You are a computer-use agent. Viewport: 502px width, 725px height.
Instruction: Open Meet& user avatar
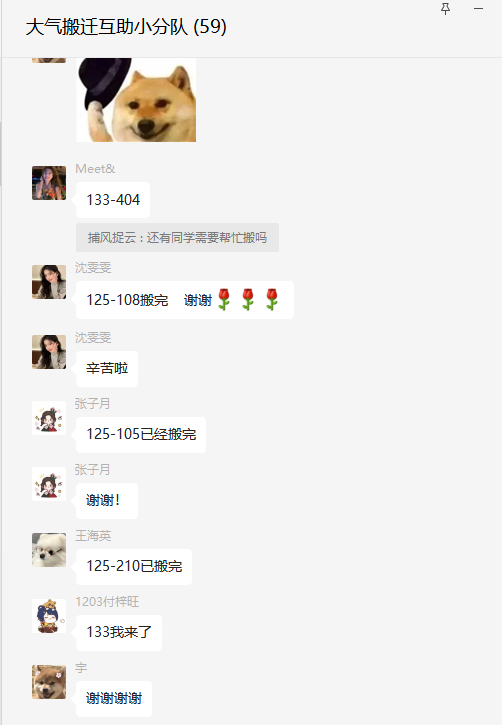[49, 183]
